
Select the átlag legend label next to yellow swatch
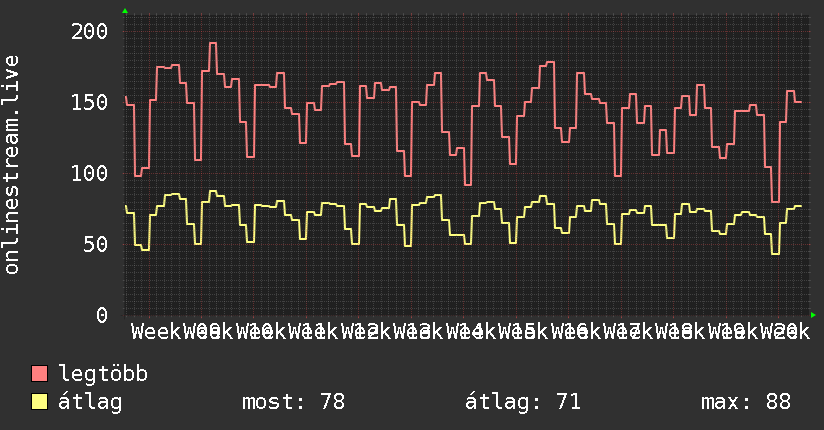pyautogui.click(x=90, y=402)
